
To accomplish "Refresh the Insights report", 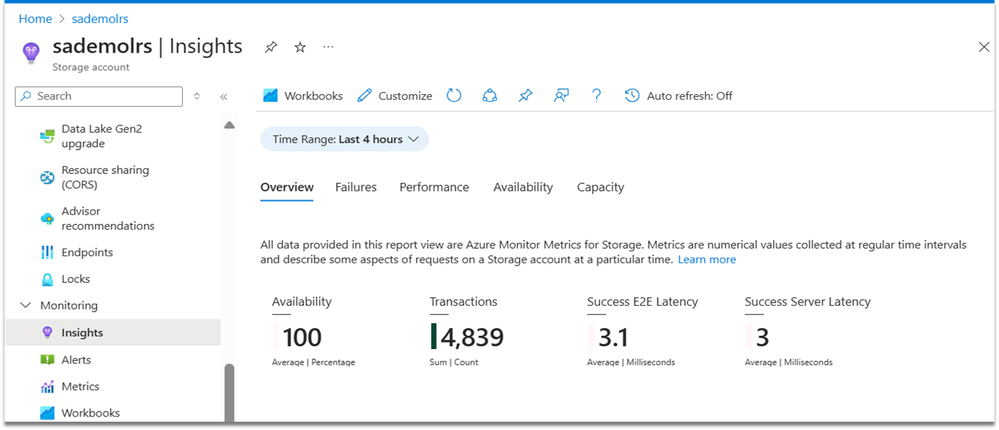I will tap(454, 96).
